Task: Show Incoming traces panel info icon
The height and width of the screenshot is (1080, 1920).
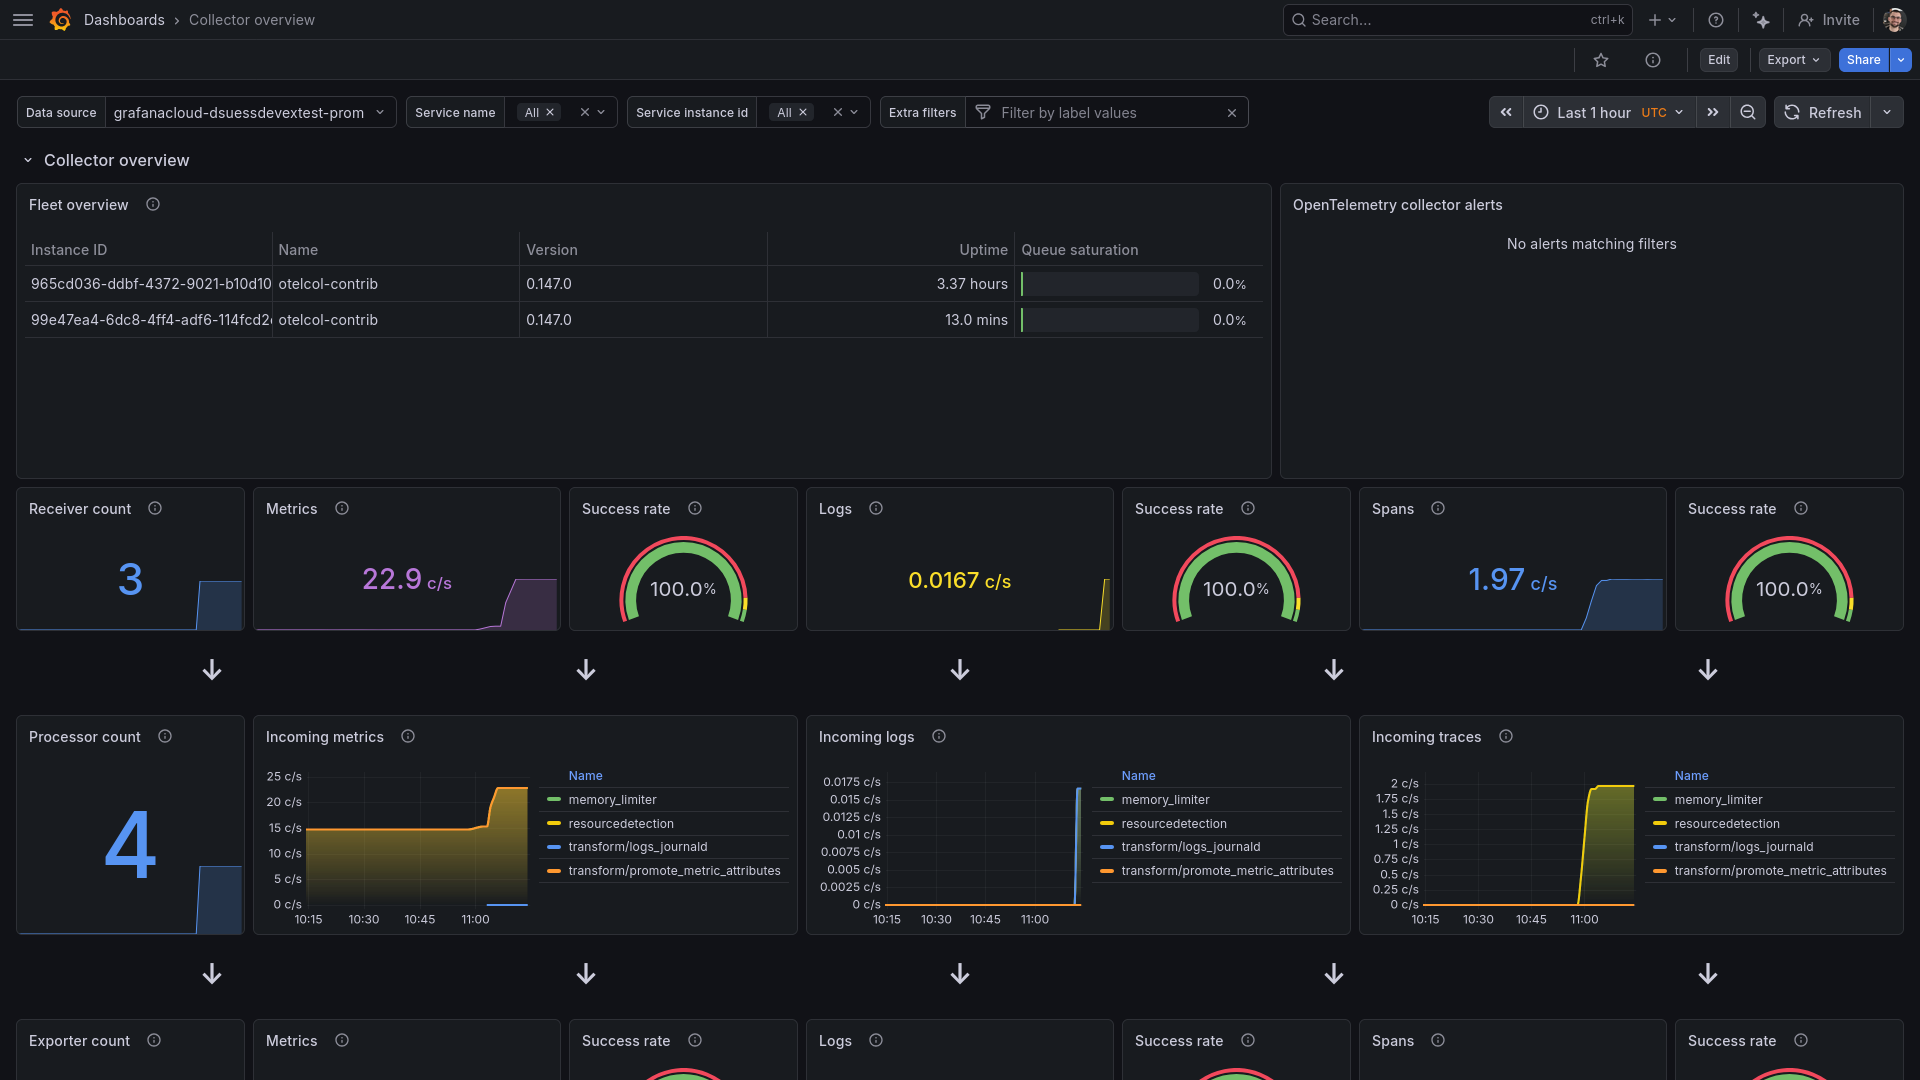Action: [x=1506, y=737]
